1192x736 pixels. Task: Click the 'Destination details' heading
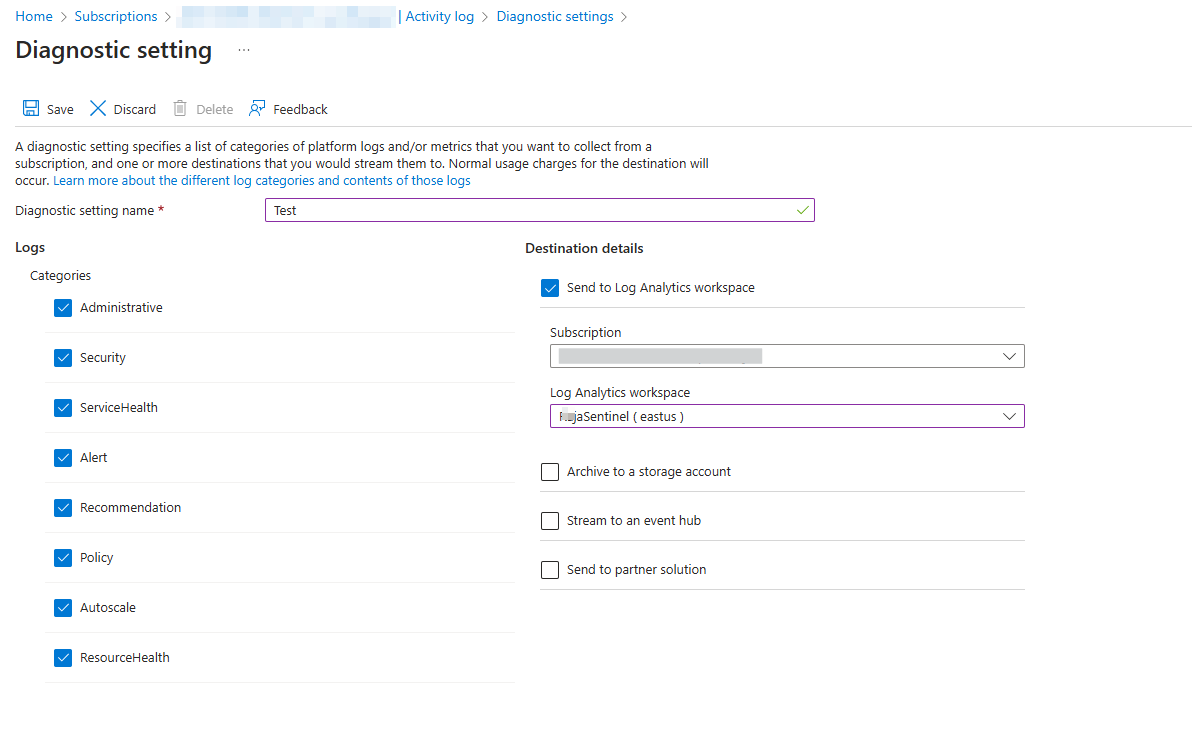click(x=584, y=249)
